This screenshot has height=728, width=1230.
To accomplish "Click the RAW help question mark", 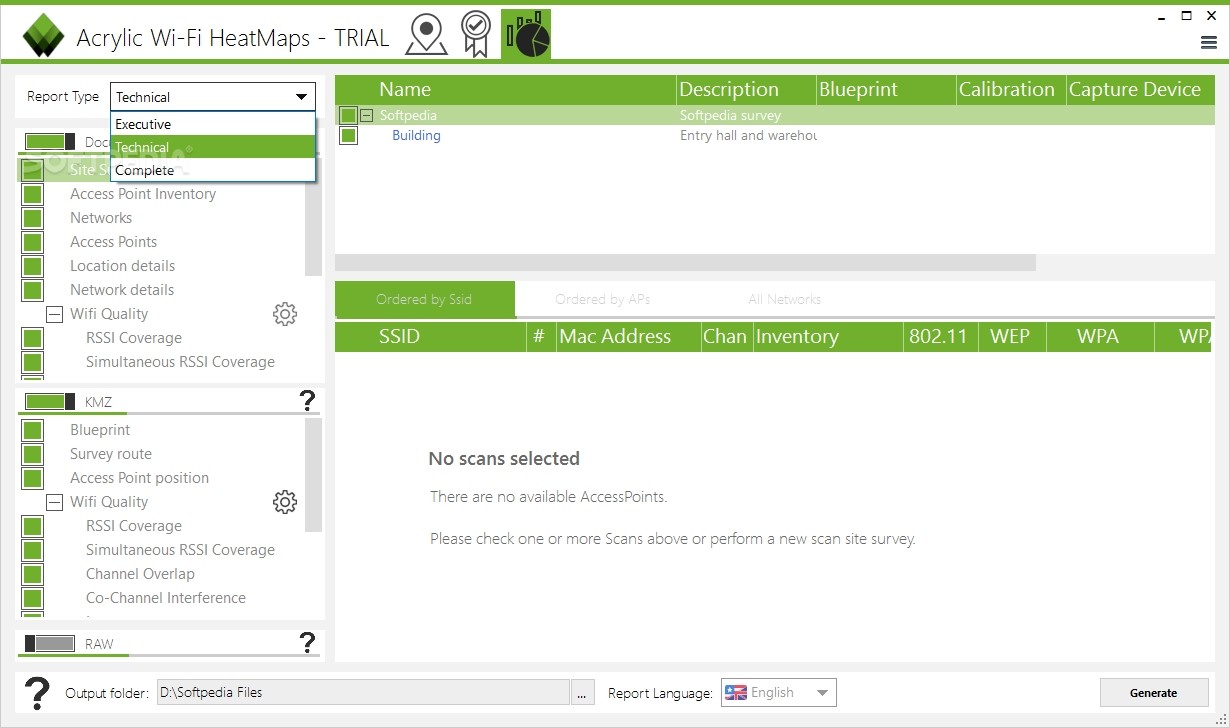I will click(307, 643).
